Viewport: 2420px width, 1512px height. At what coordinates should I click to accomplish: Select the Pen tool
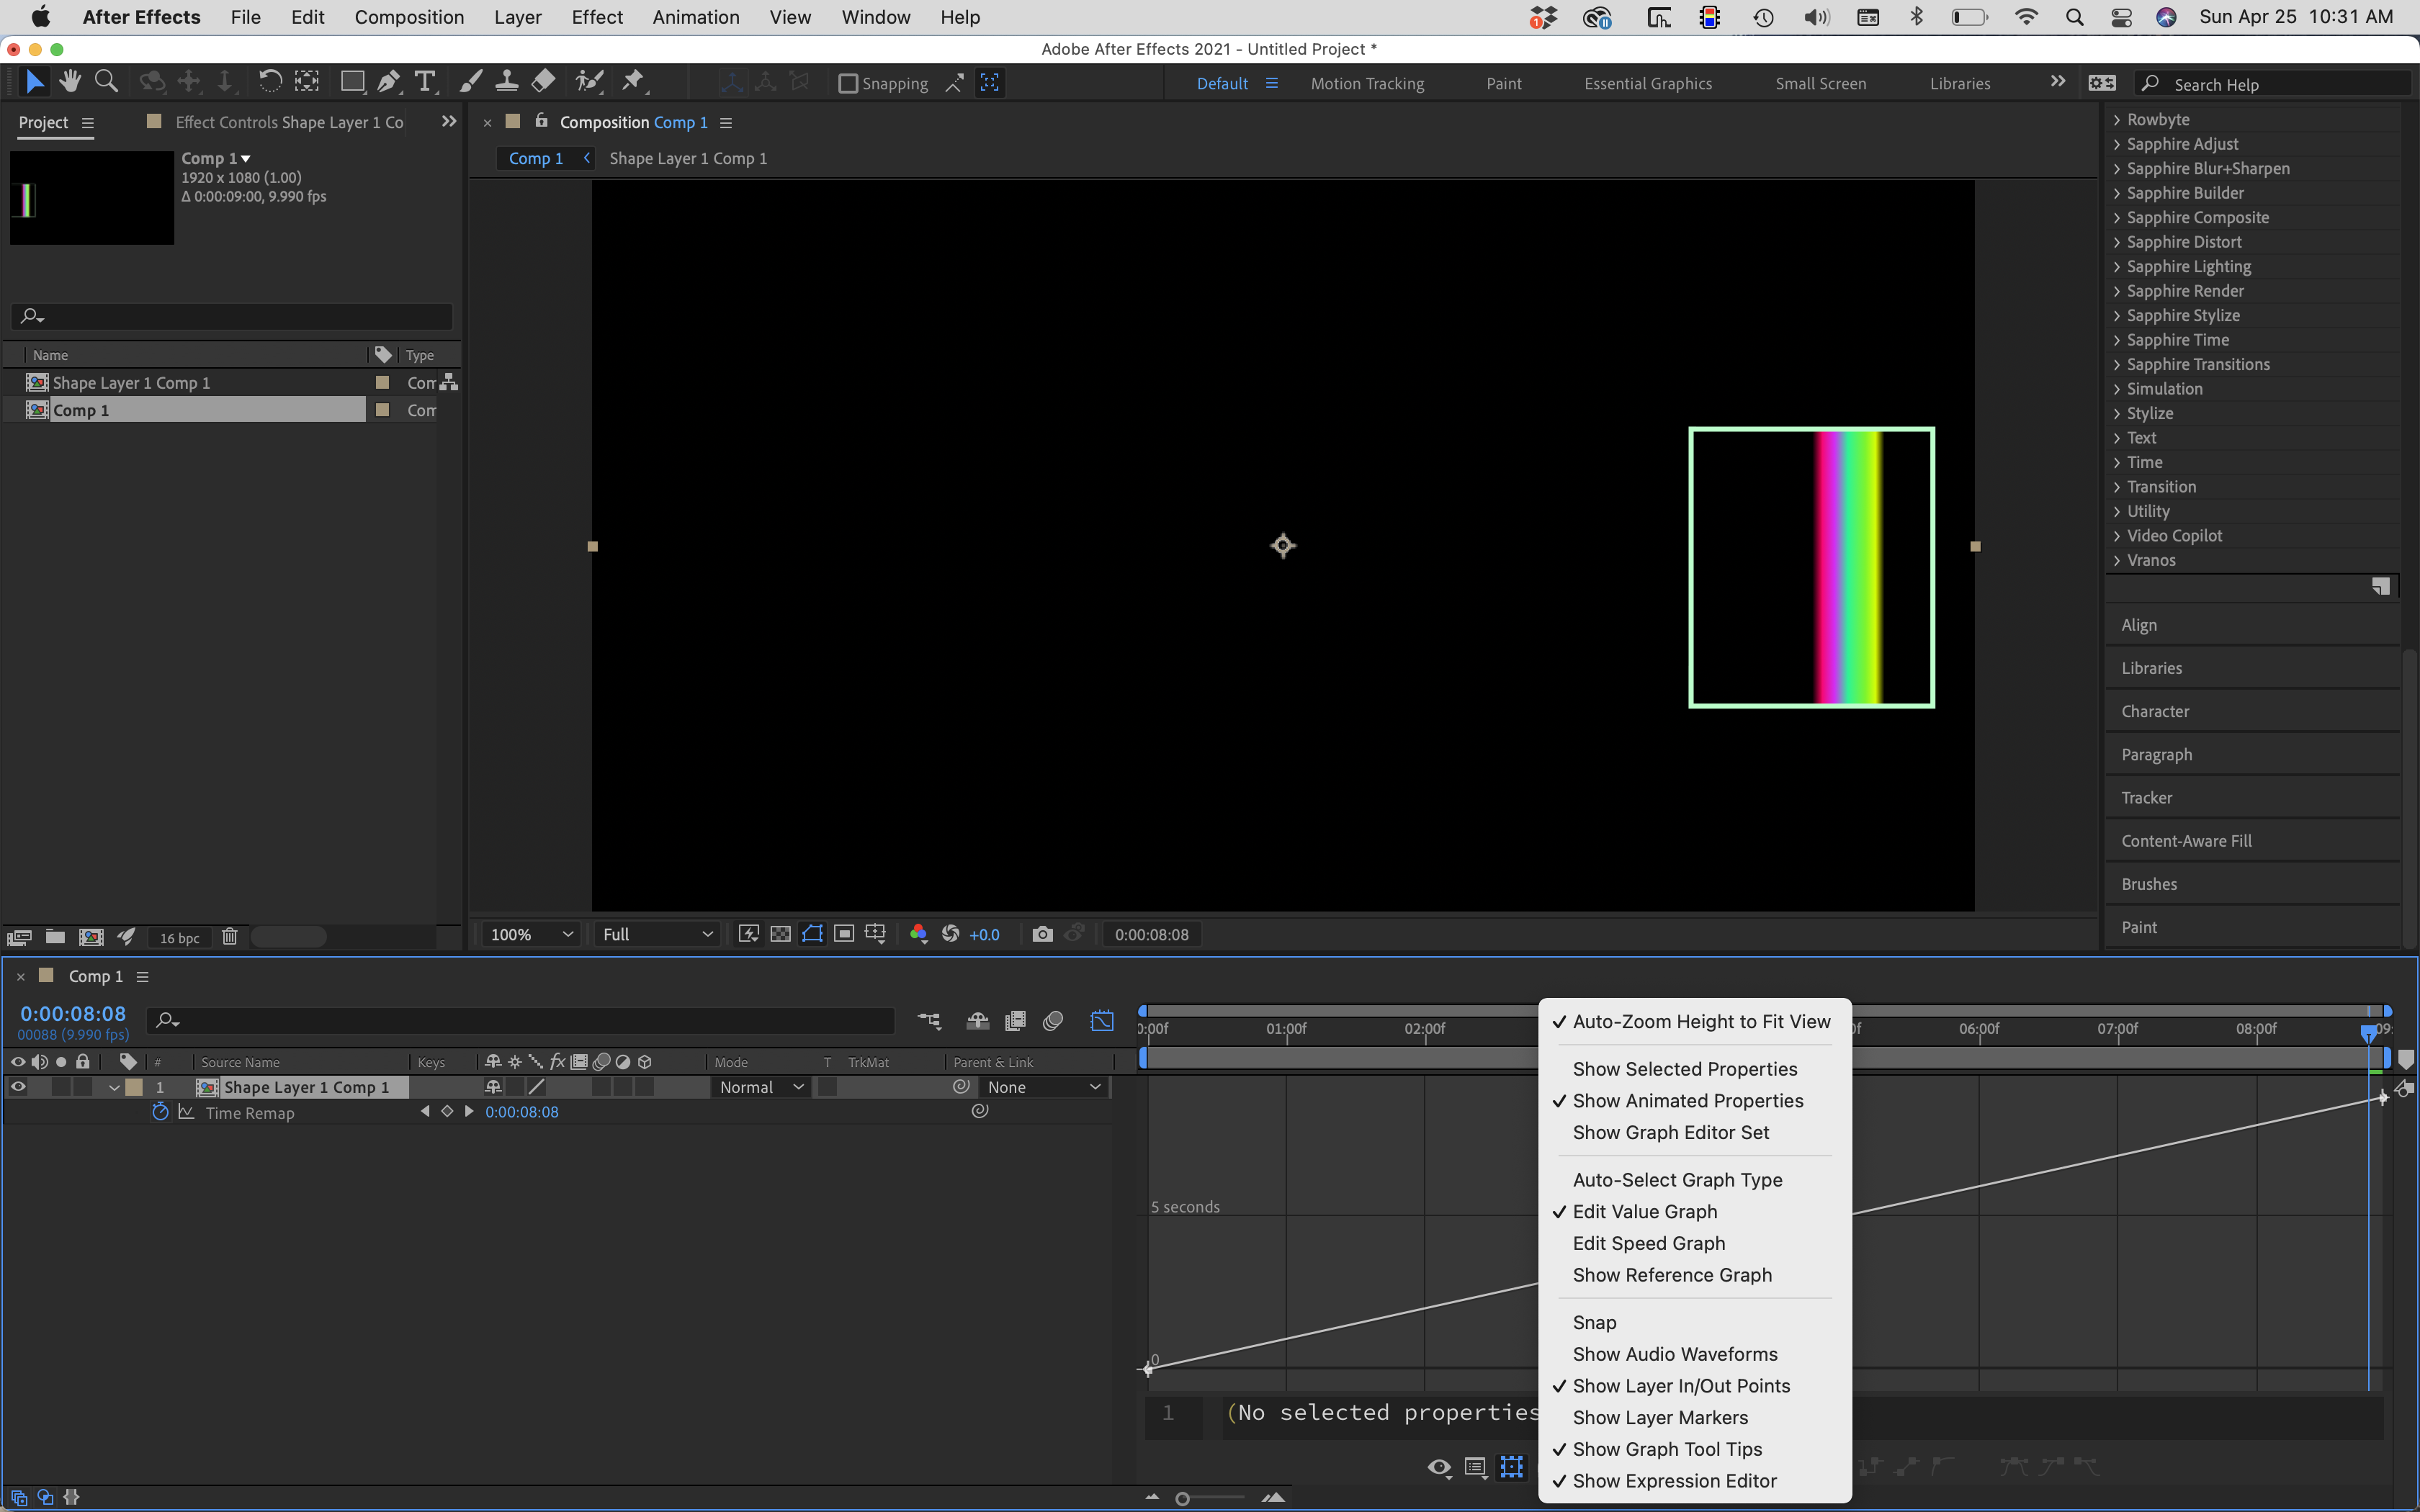[x=389, y=81]
